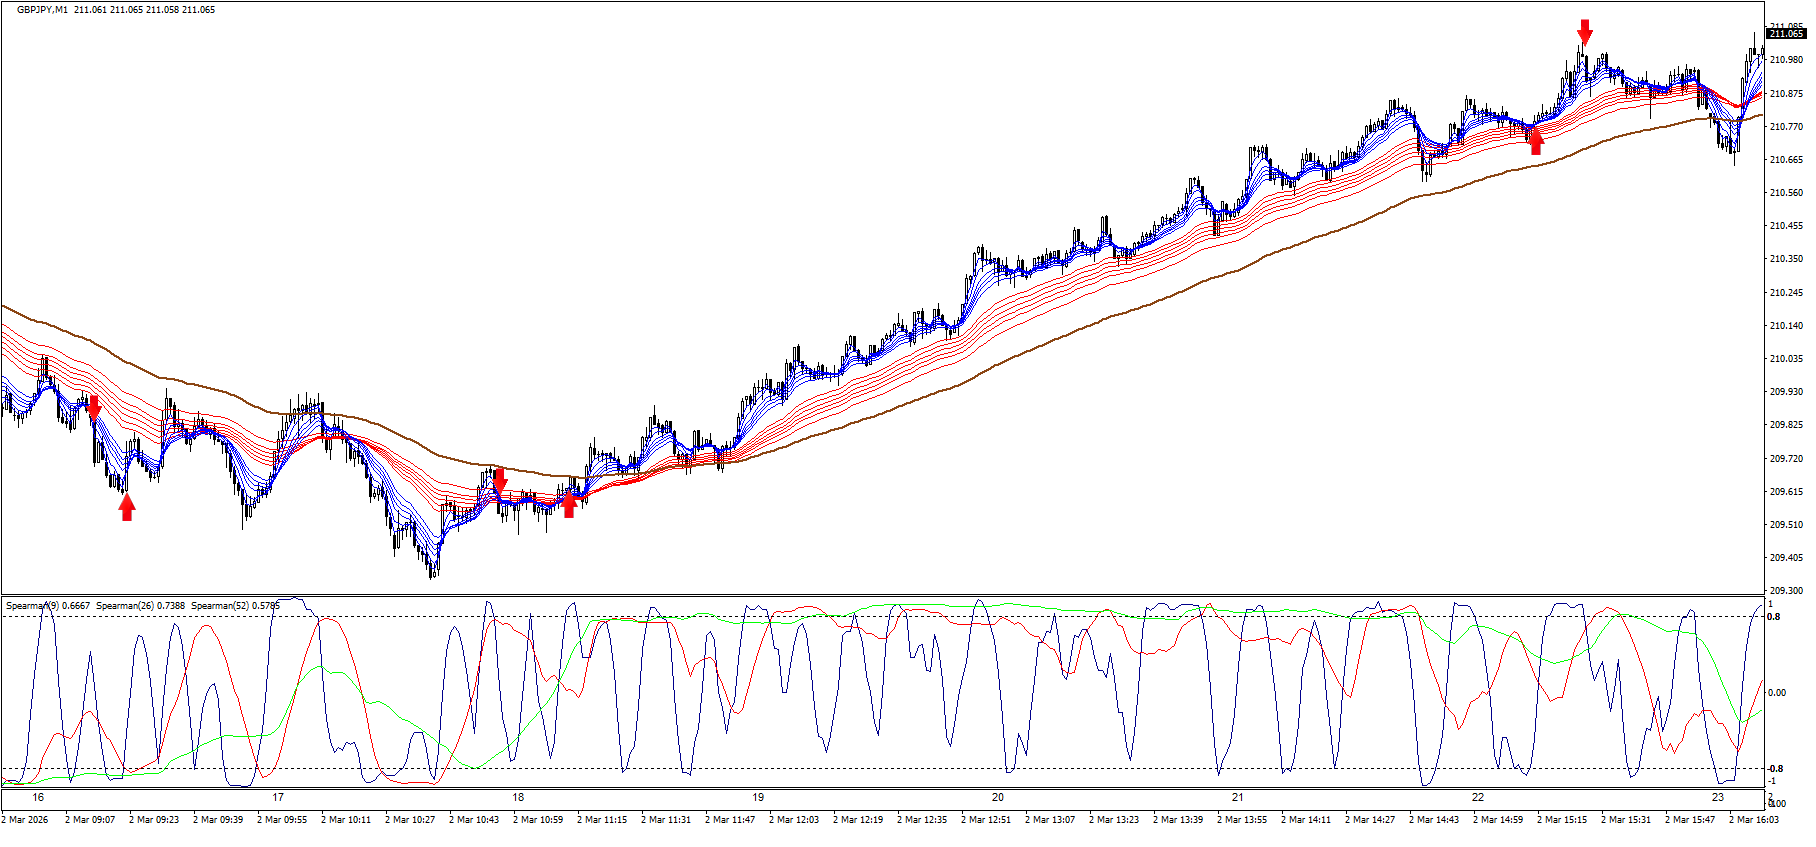Viewport: 1816px width, 847px height.
Task: Click the red up arrow near the 15:15 pullback
Action: [x=1536, y=143]
